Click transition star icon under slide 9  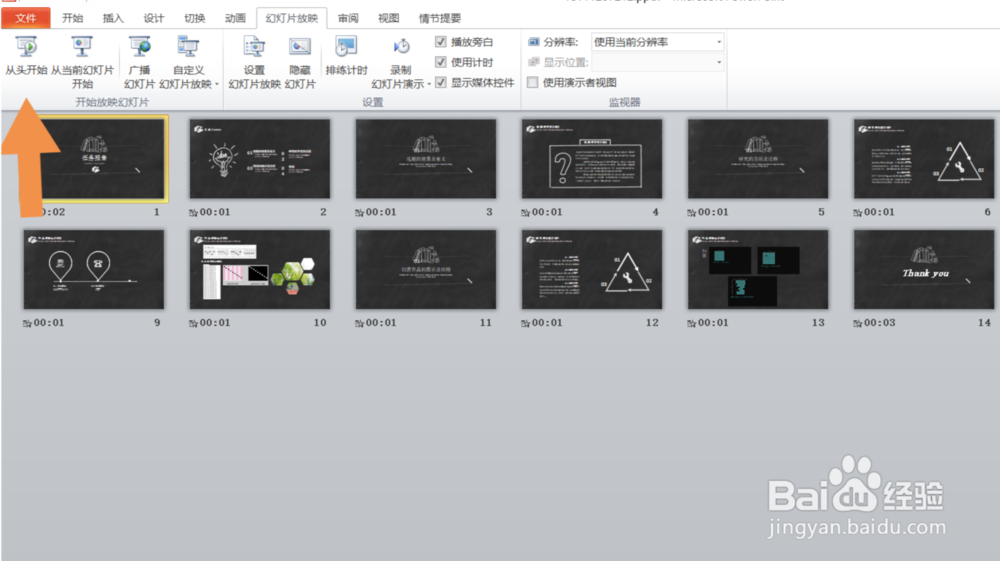click(27, 324)
